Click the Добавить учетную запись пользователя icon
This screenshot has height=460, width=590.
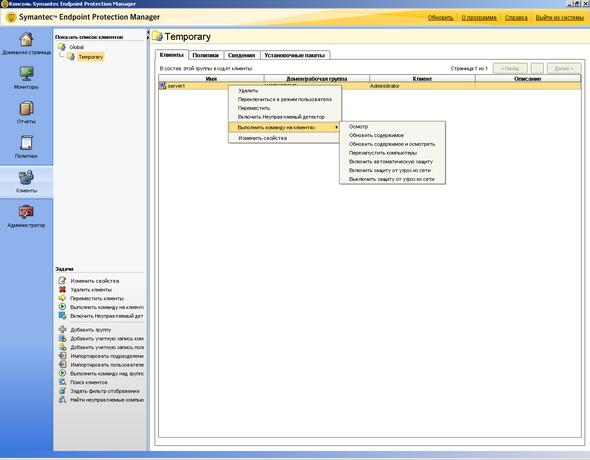(62, 347)
